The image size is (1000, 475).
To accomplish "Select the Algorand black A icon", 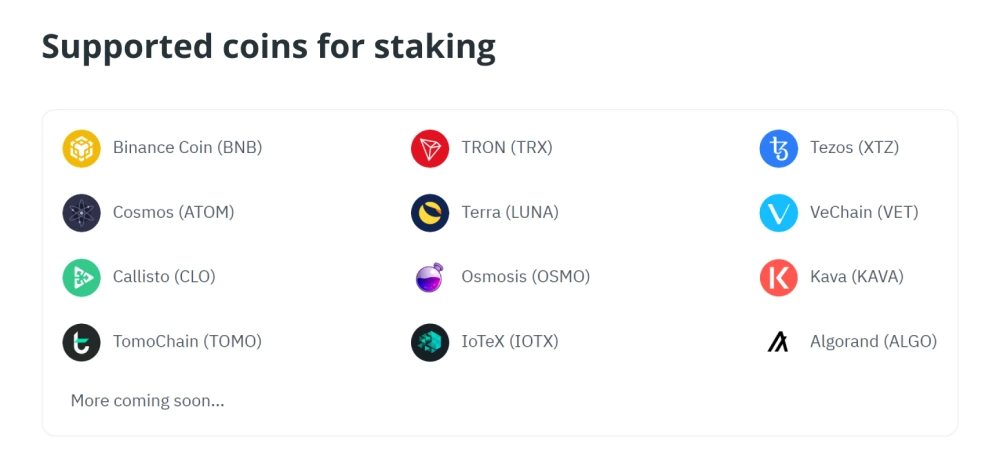I will pyautogui.click(x=778, y=342).
